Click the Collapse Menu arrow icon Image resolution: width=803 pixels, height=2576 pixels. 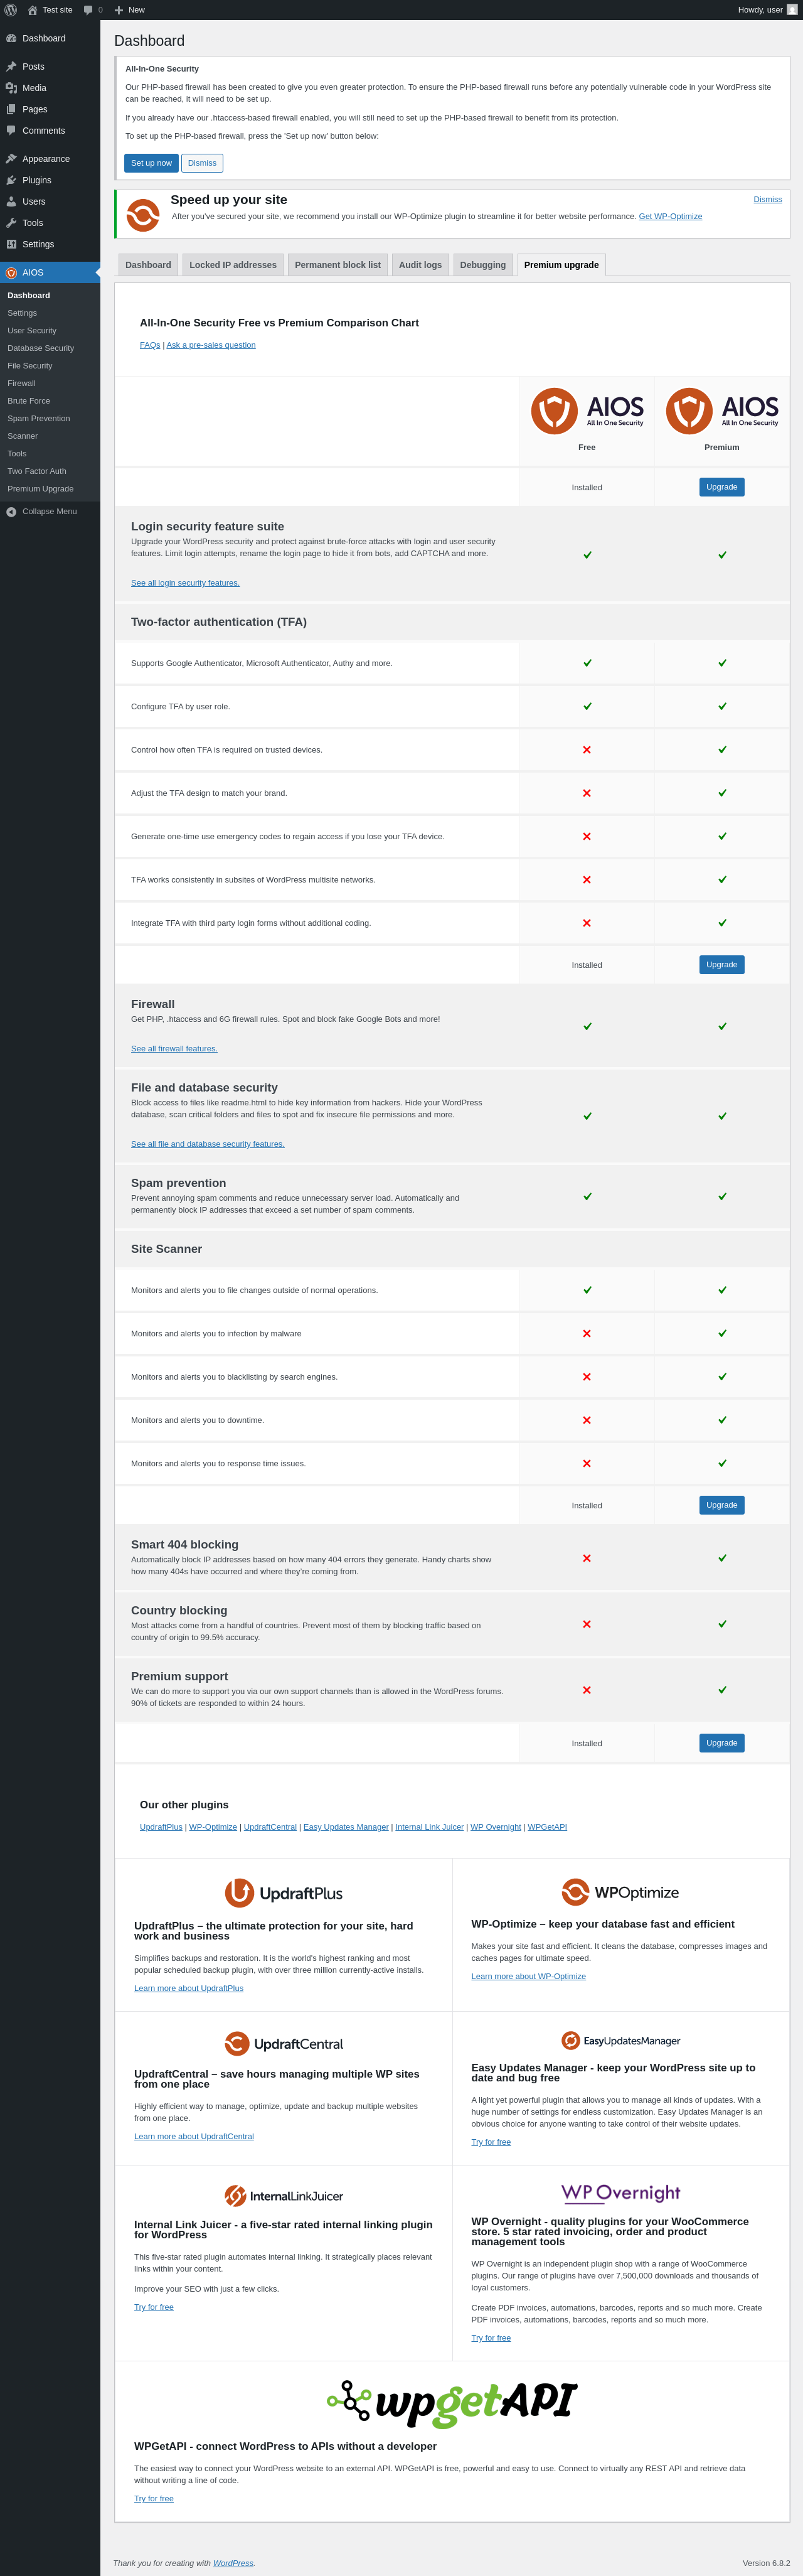pyautogui.click(x=12, y=511)
